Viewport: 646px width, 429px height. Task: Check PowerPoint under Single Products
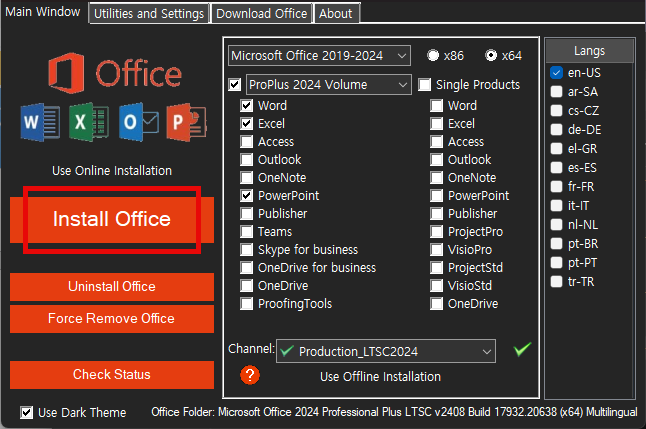tap(437, 196)
